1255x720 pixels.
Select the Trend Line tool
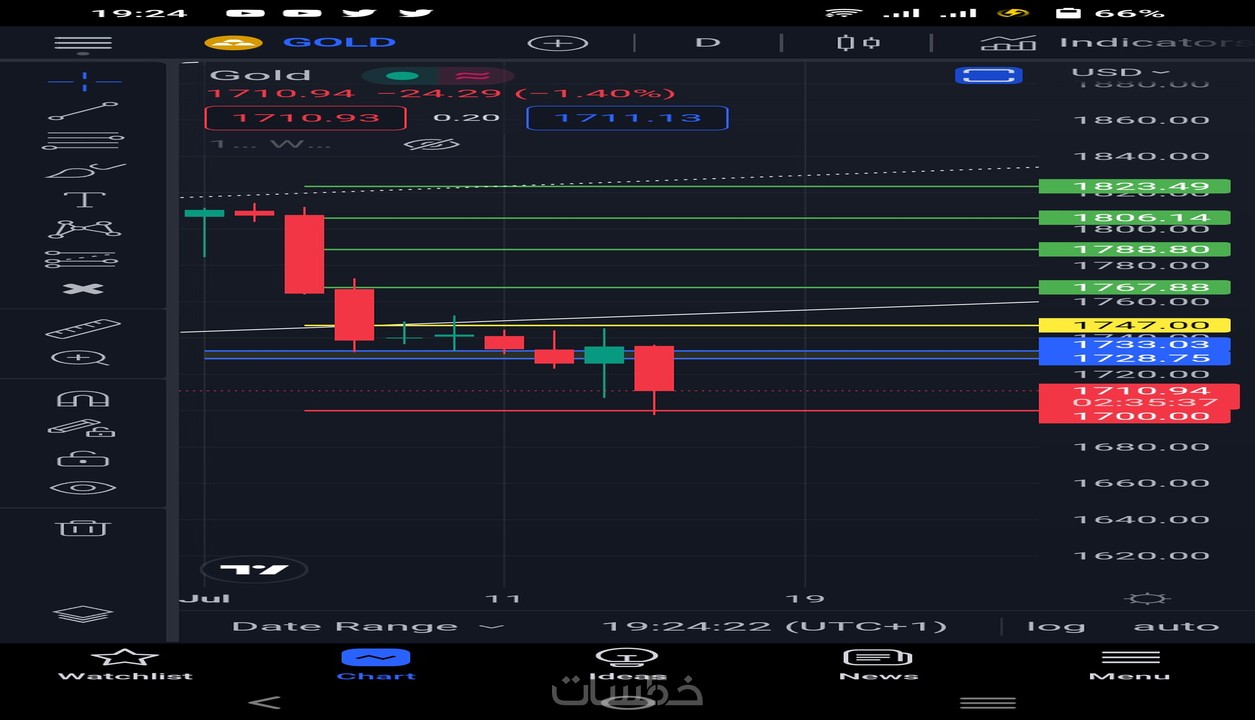pos(84,108)
